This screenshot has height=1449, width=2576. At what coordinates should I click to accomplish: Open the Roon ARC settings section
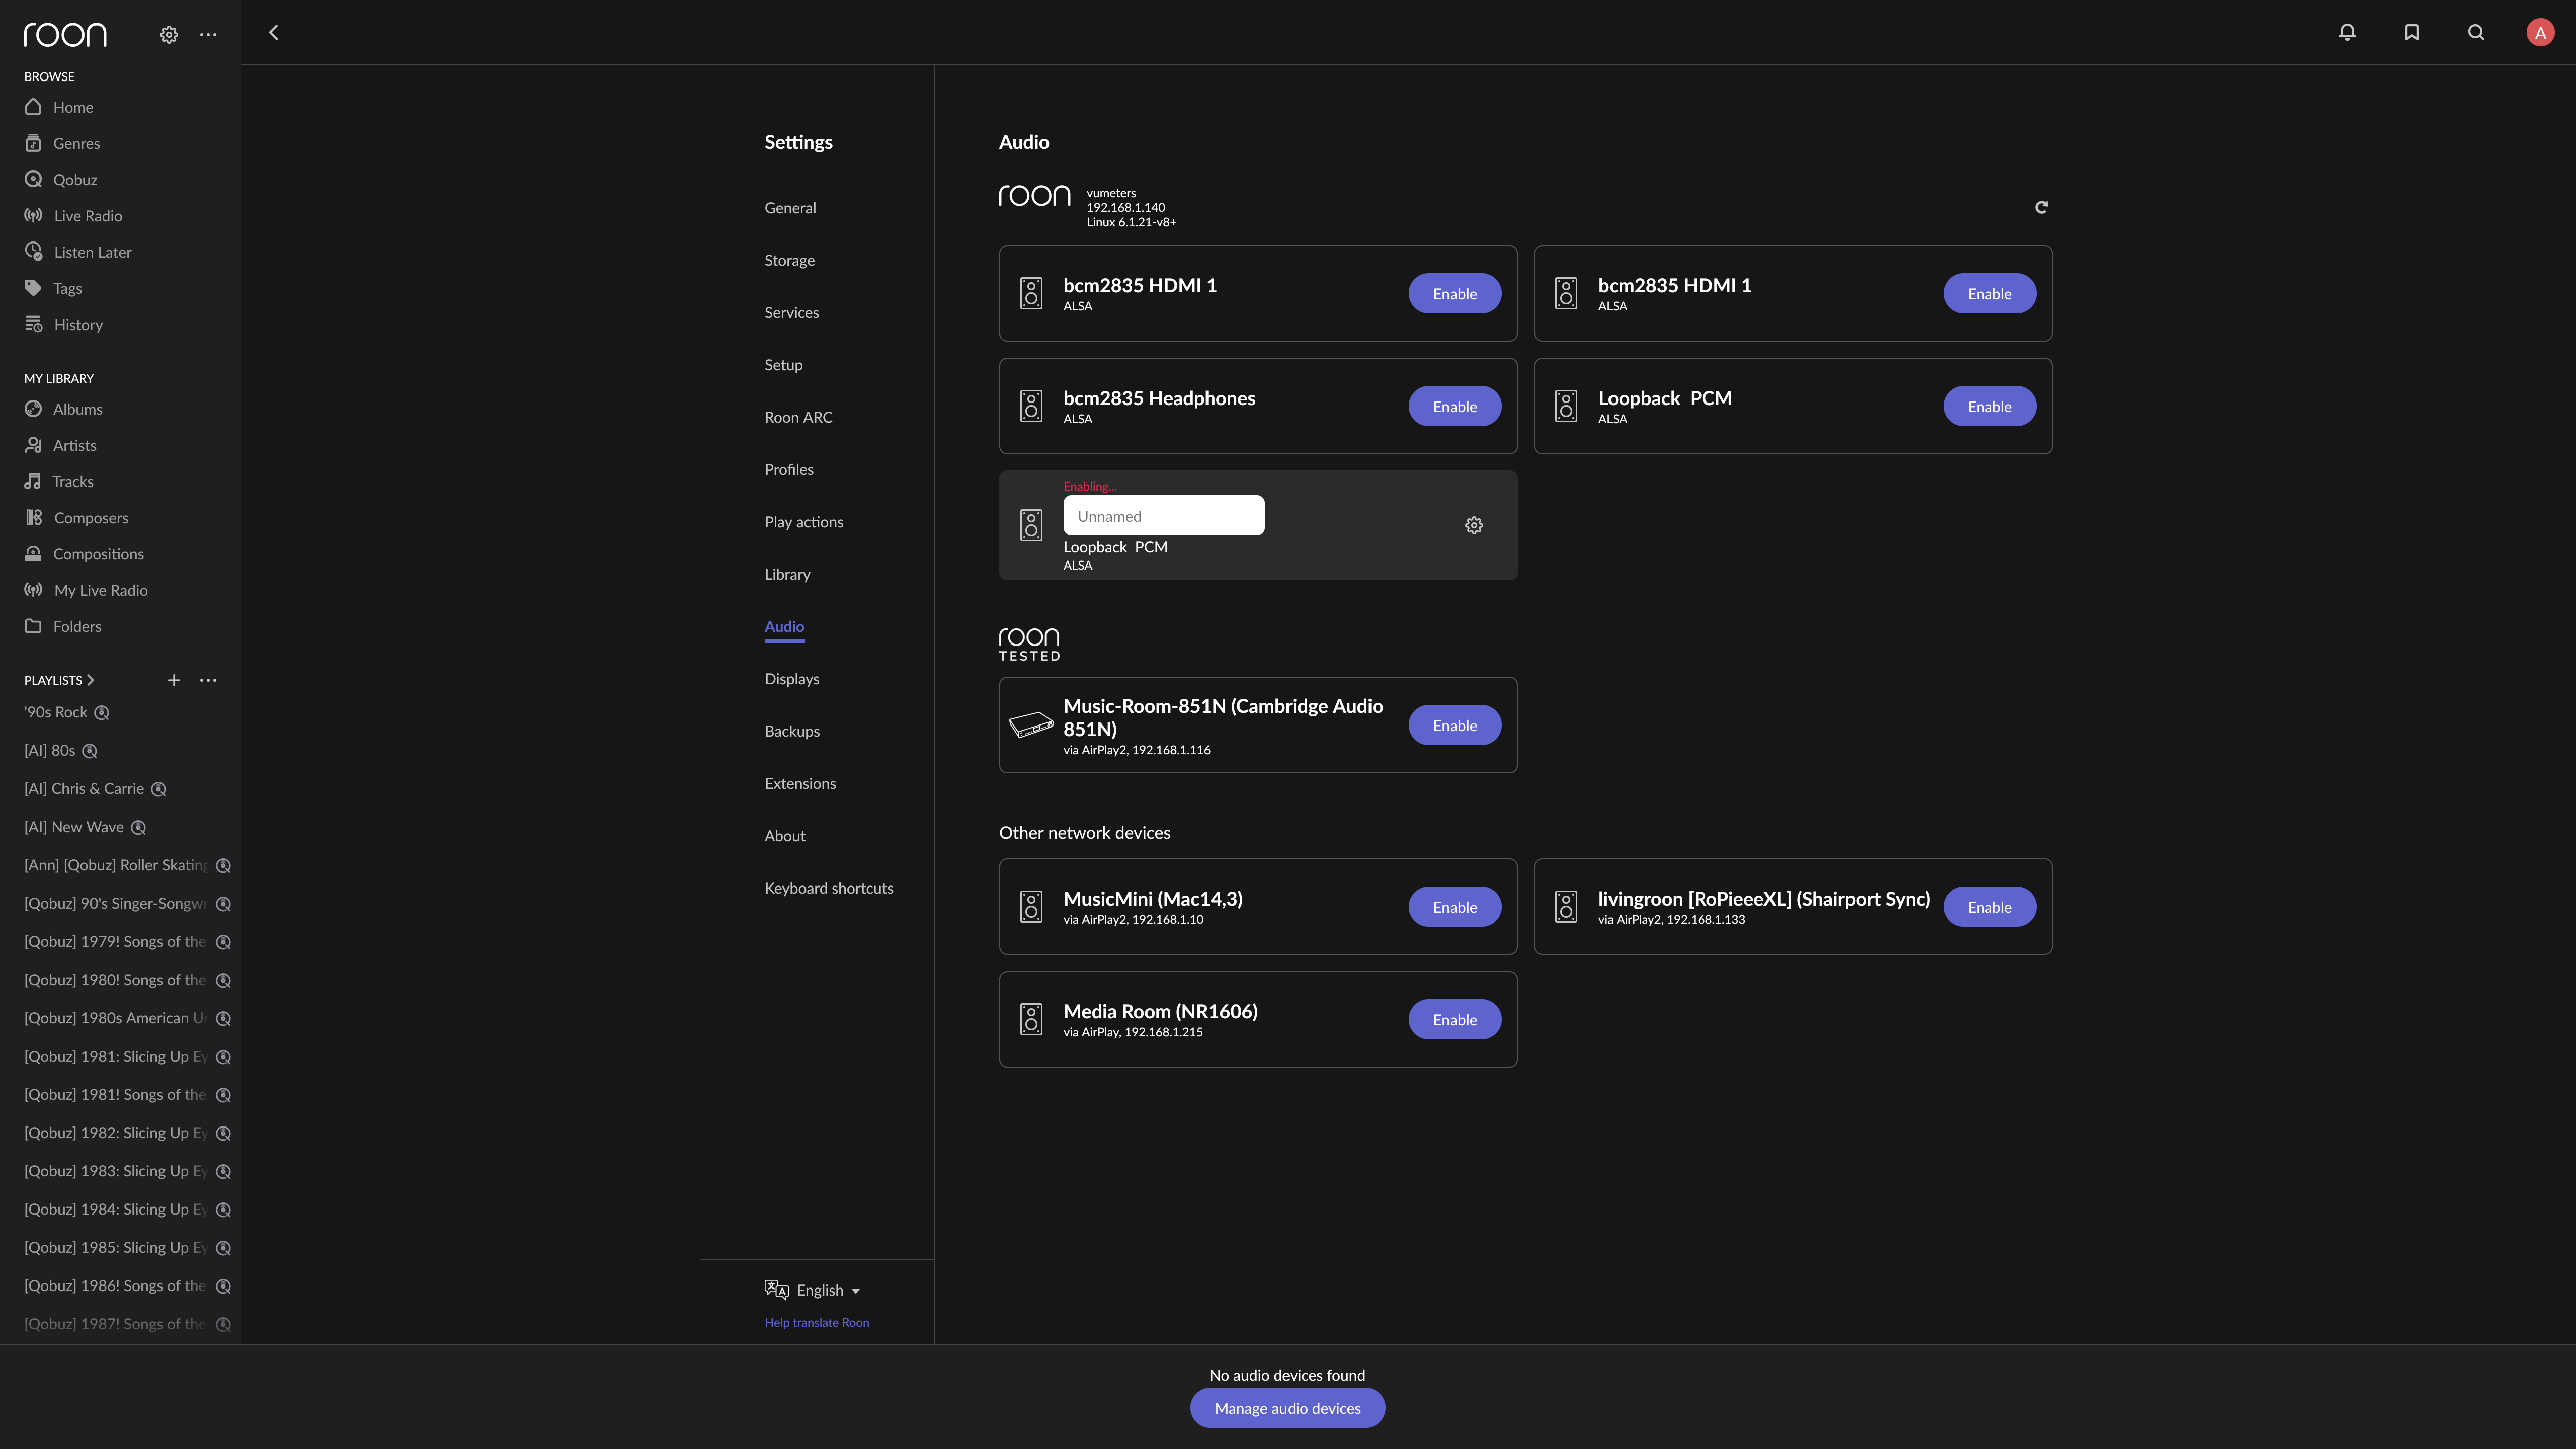798,417
